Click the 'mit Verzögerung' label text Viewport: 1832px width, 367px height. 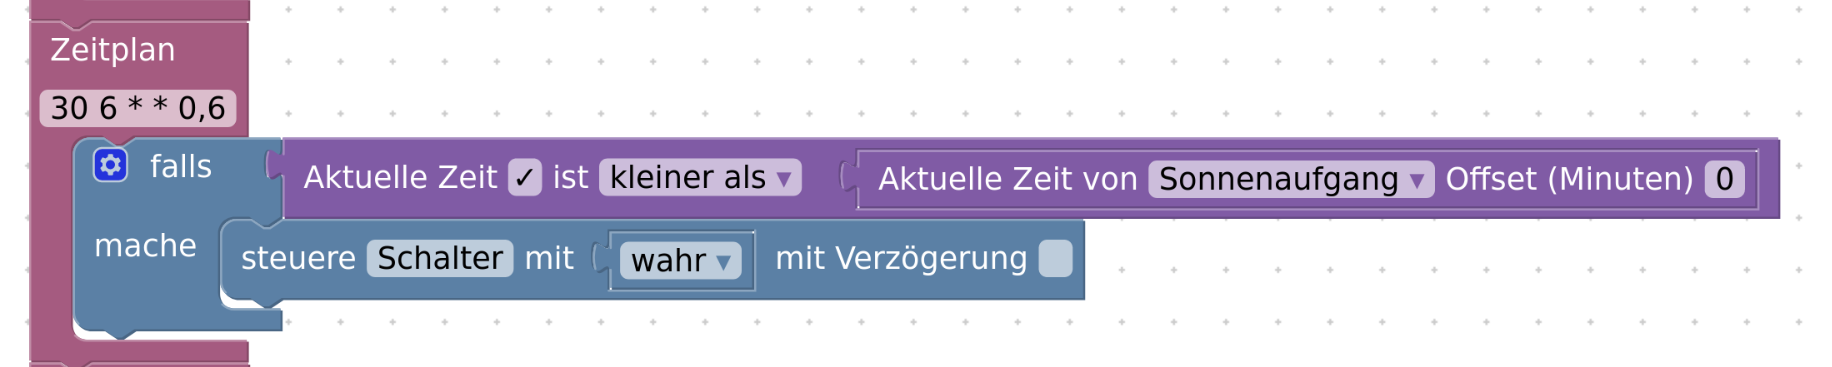coord(901,258)
